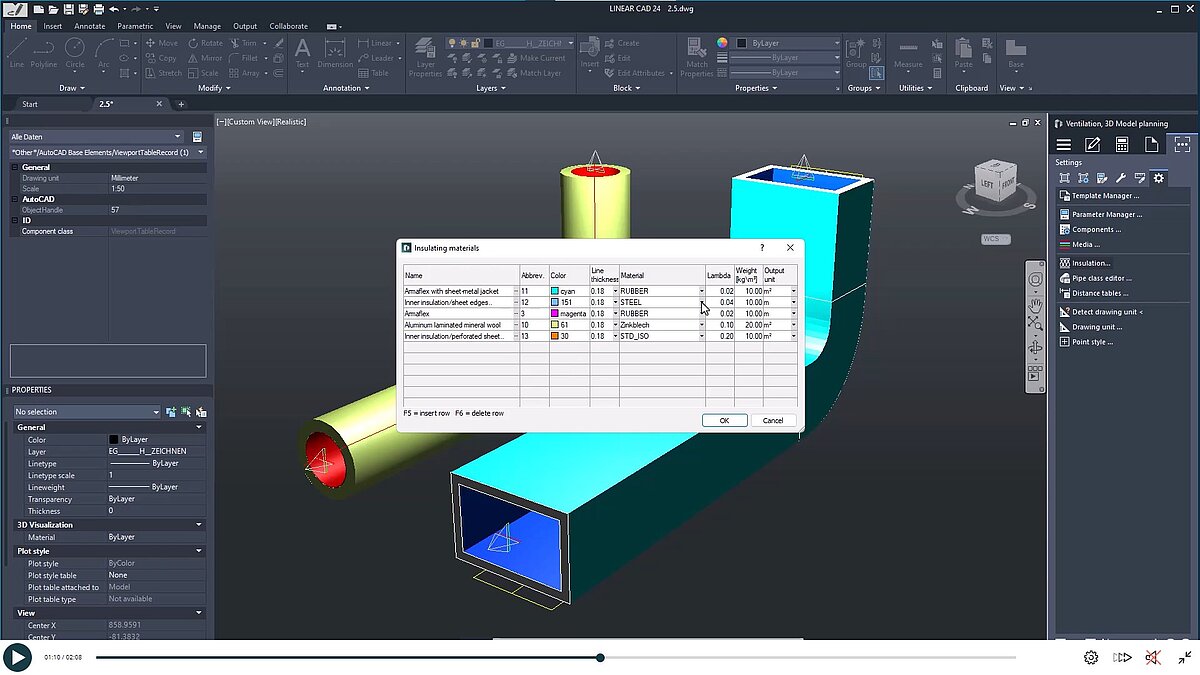The width and height of the screenshot is (1200, 675).
Task: Click the Match Layer icon
Action: (x=511, y=73)
